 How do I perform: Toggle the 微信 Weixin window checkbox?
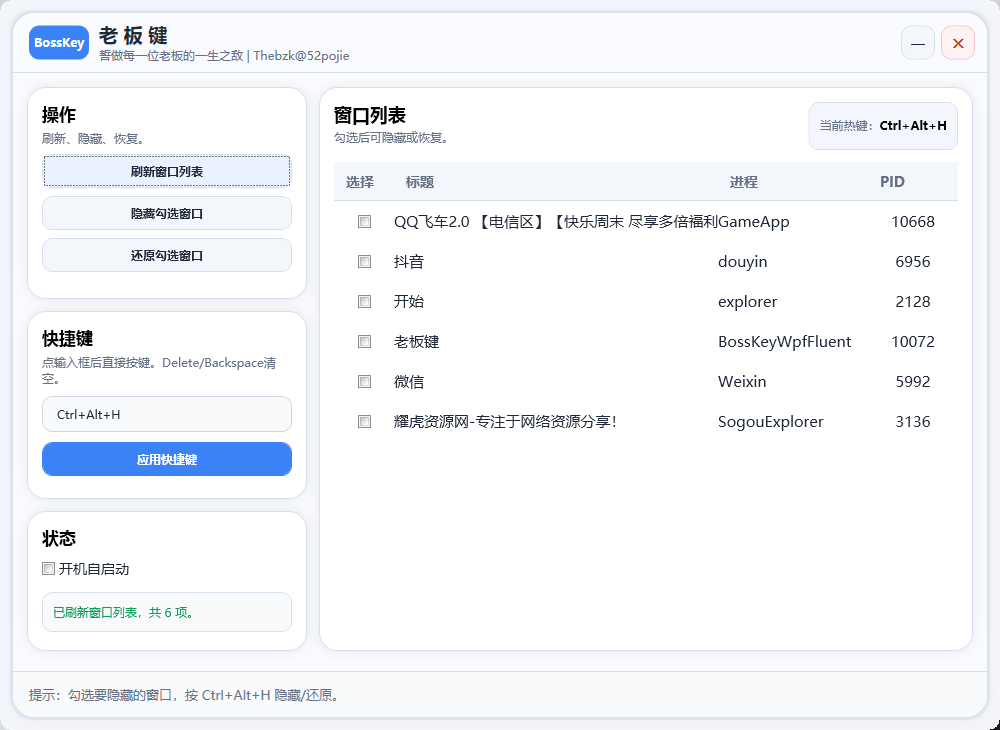pyautogui.click(x=364, y=382)
